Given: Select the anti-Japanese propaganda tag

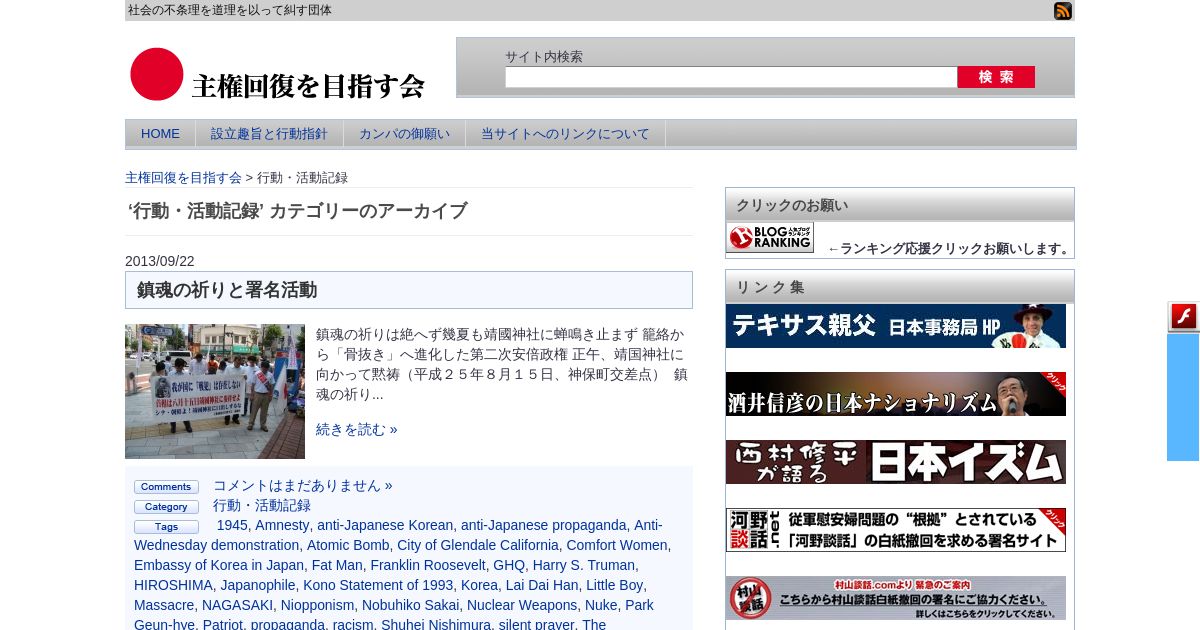Looking at the screenshot, I should click(x=544, y=525).
